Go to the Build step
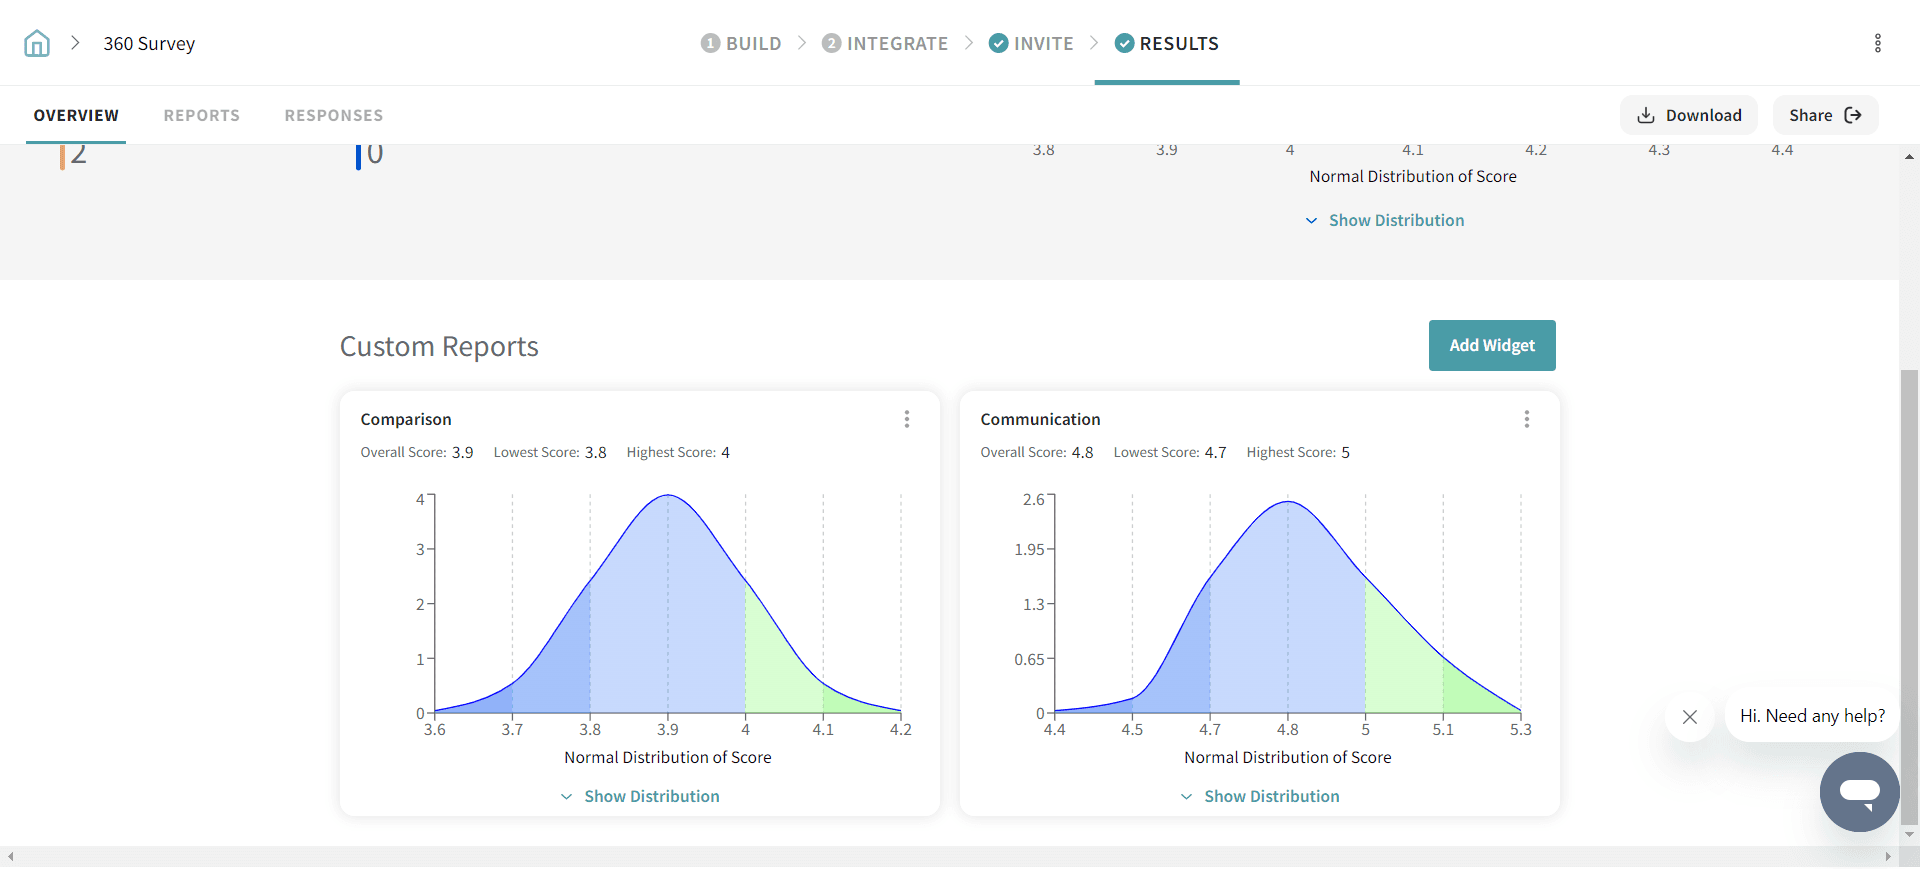The width and height of the screenshot is (1920, 869). 741,43
